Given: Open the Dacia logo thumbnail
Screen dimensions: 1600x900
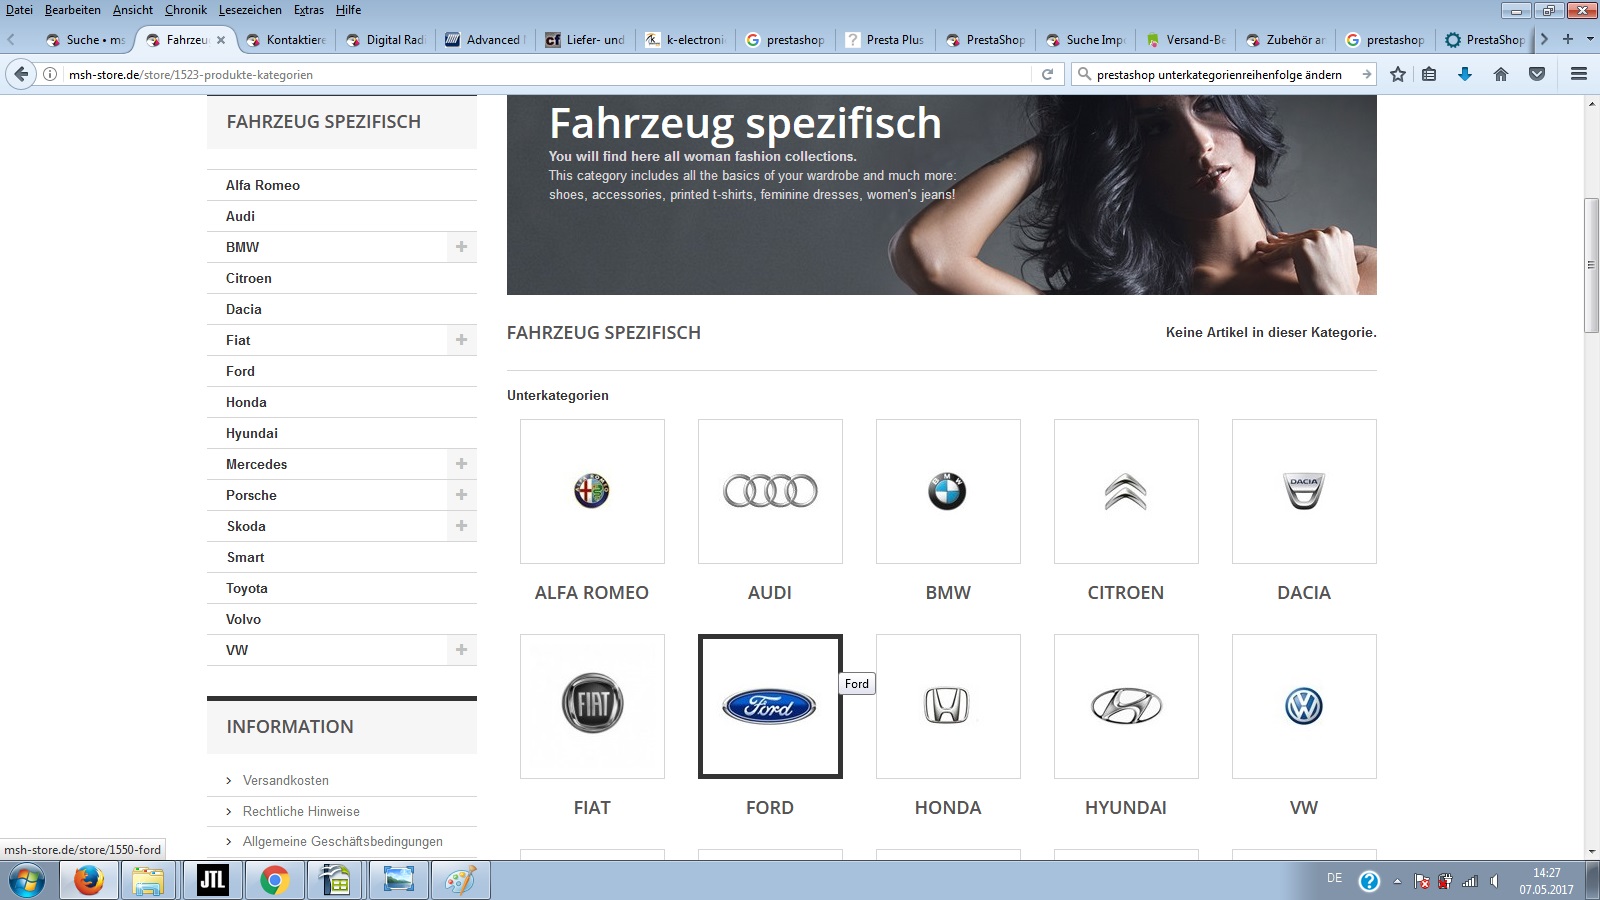Looking at the screenshot, I should click(1304, 491).
